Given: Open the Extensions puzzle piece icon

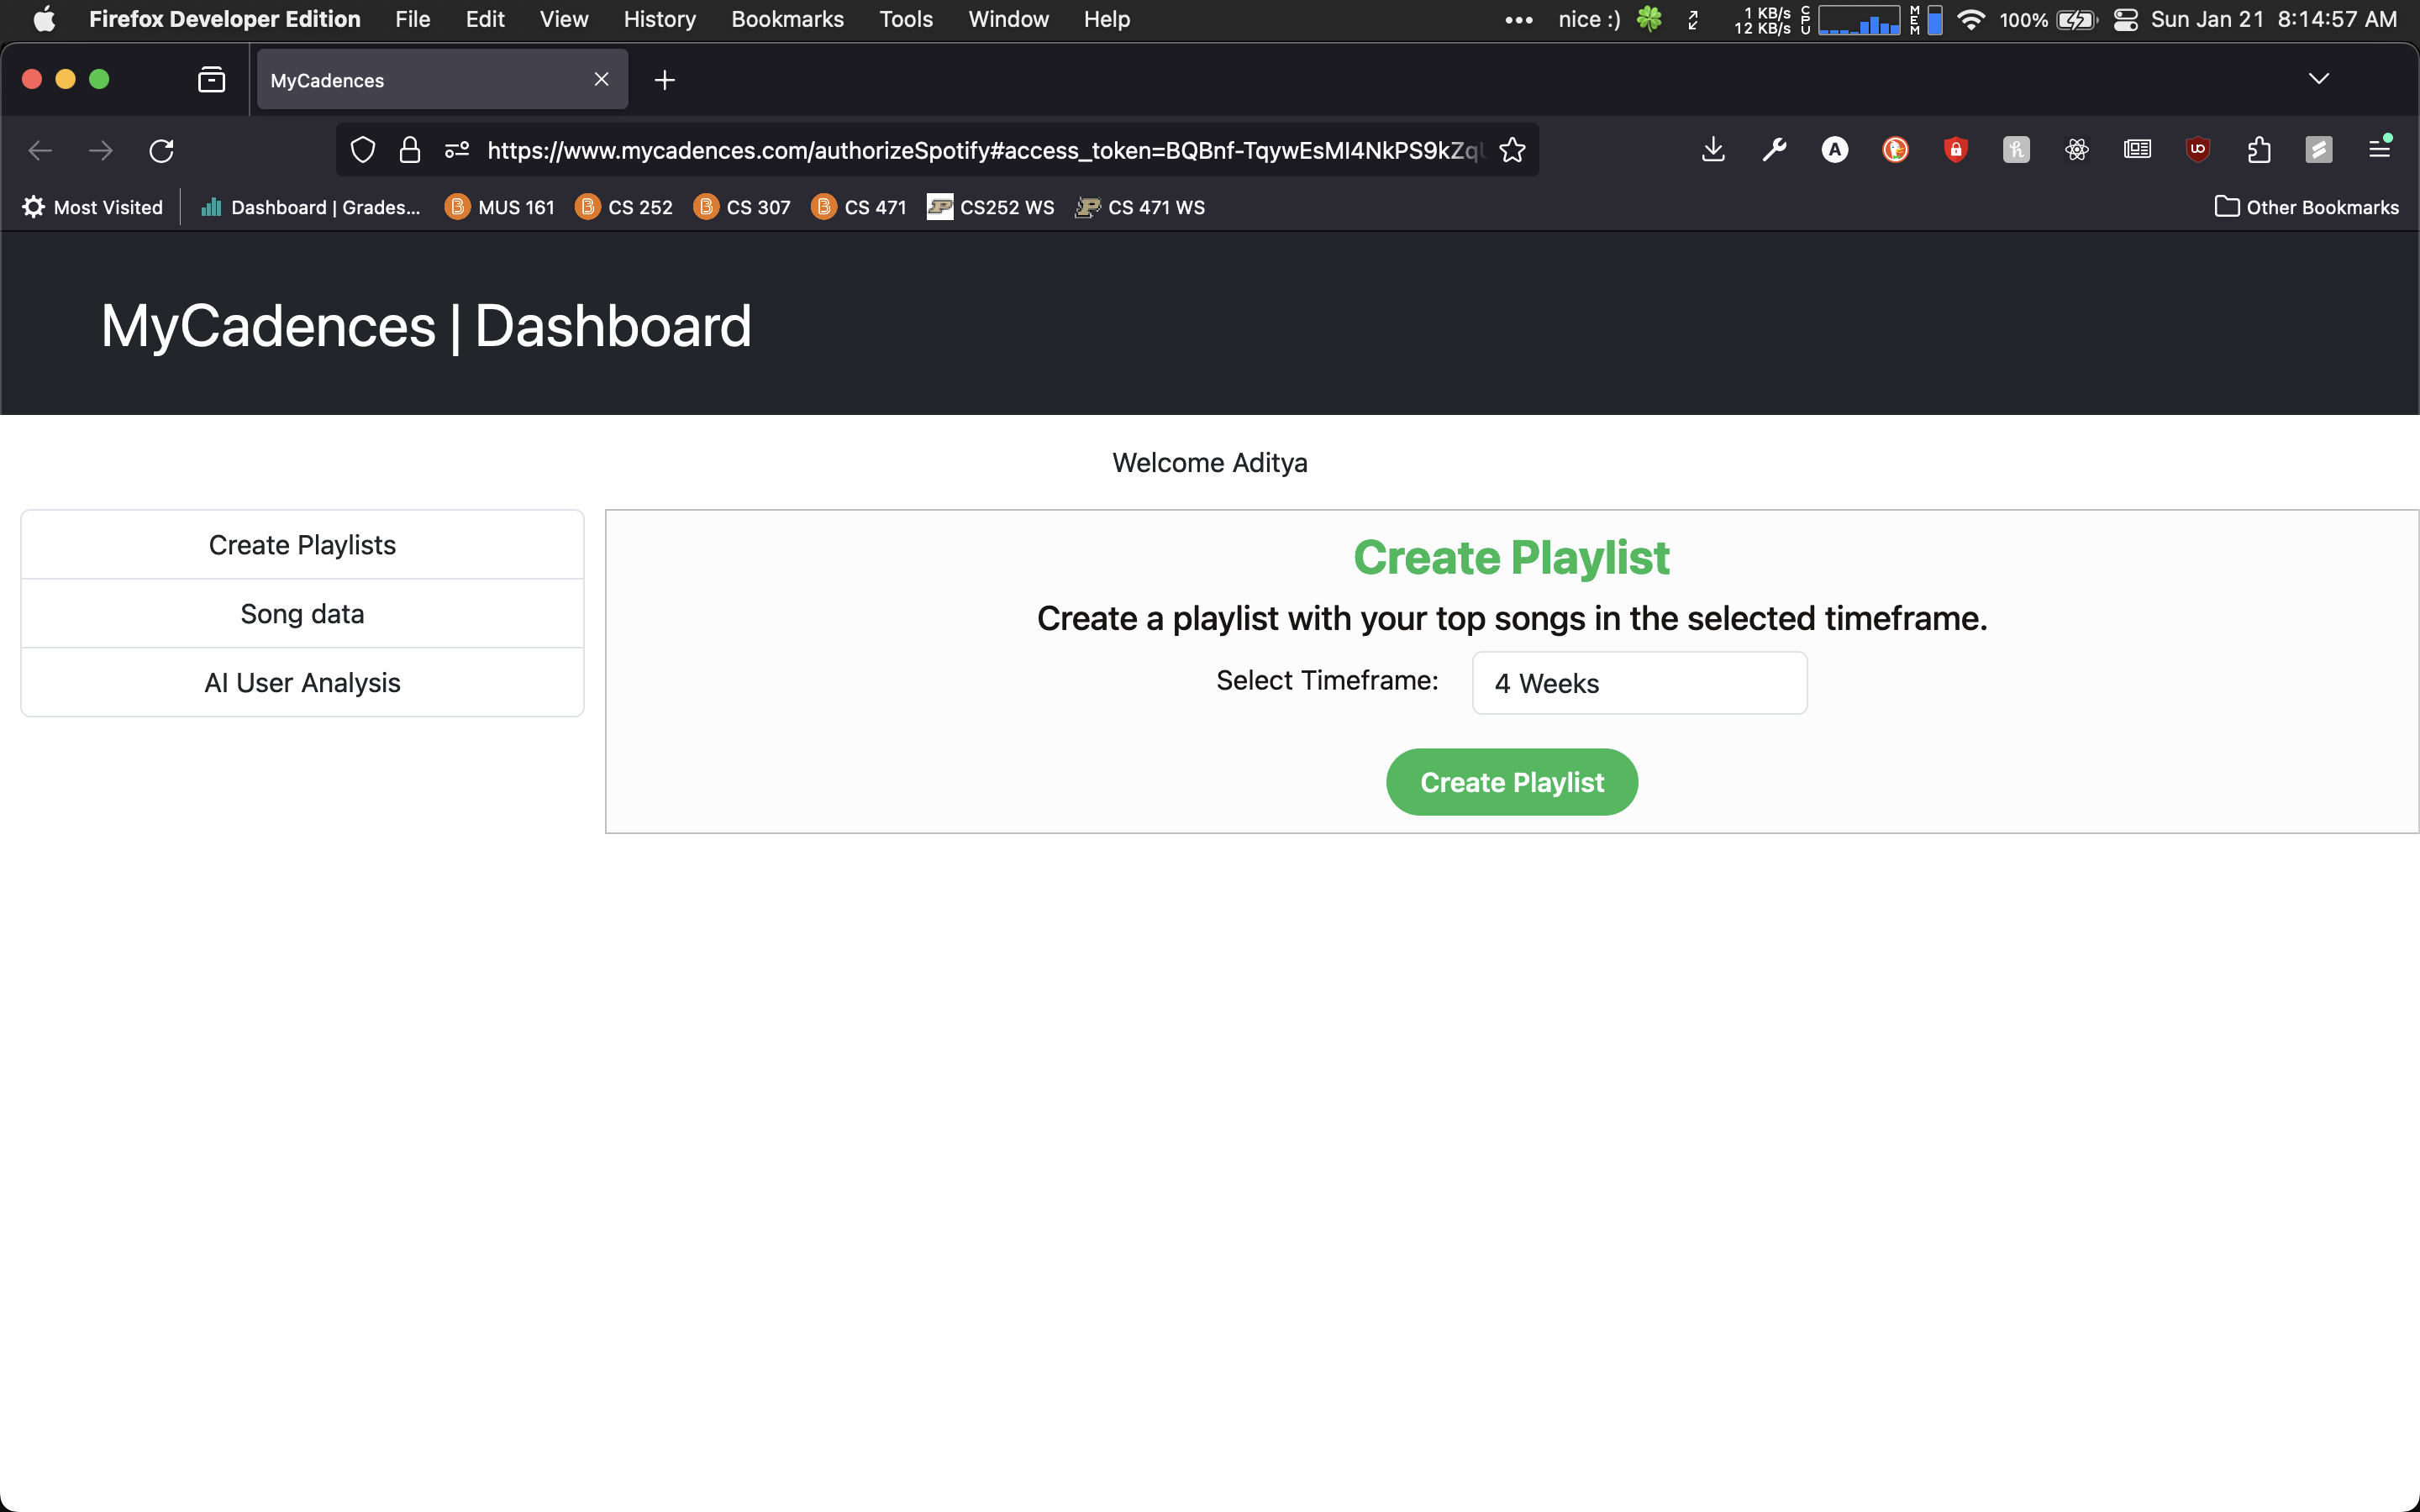Looking at the screenshot, I should [x=2258, y=150].
